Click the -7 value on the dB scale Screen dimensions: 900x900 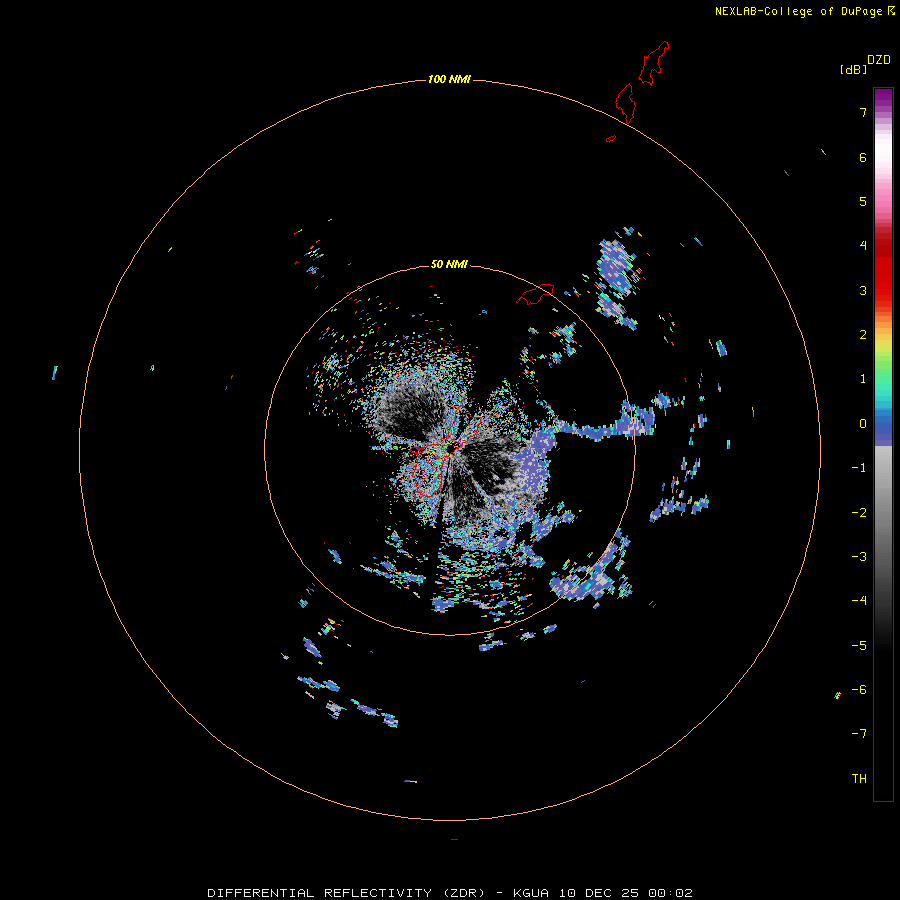point(859,734)
